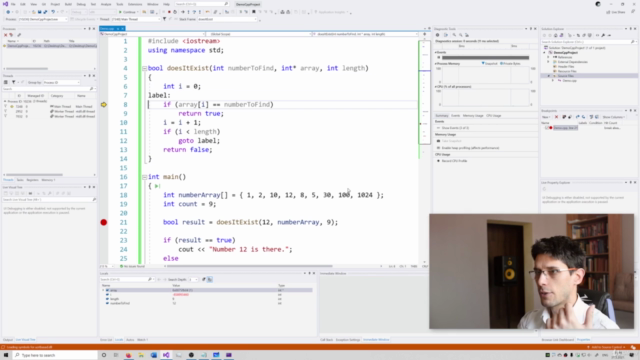This screenshot has height=360, width=640.
Task: Open the Group by Process ID dropdown
Action: (61, 82)
